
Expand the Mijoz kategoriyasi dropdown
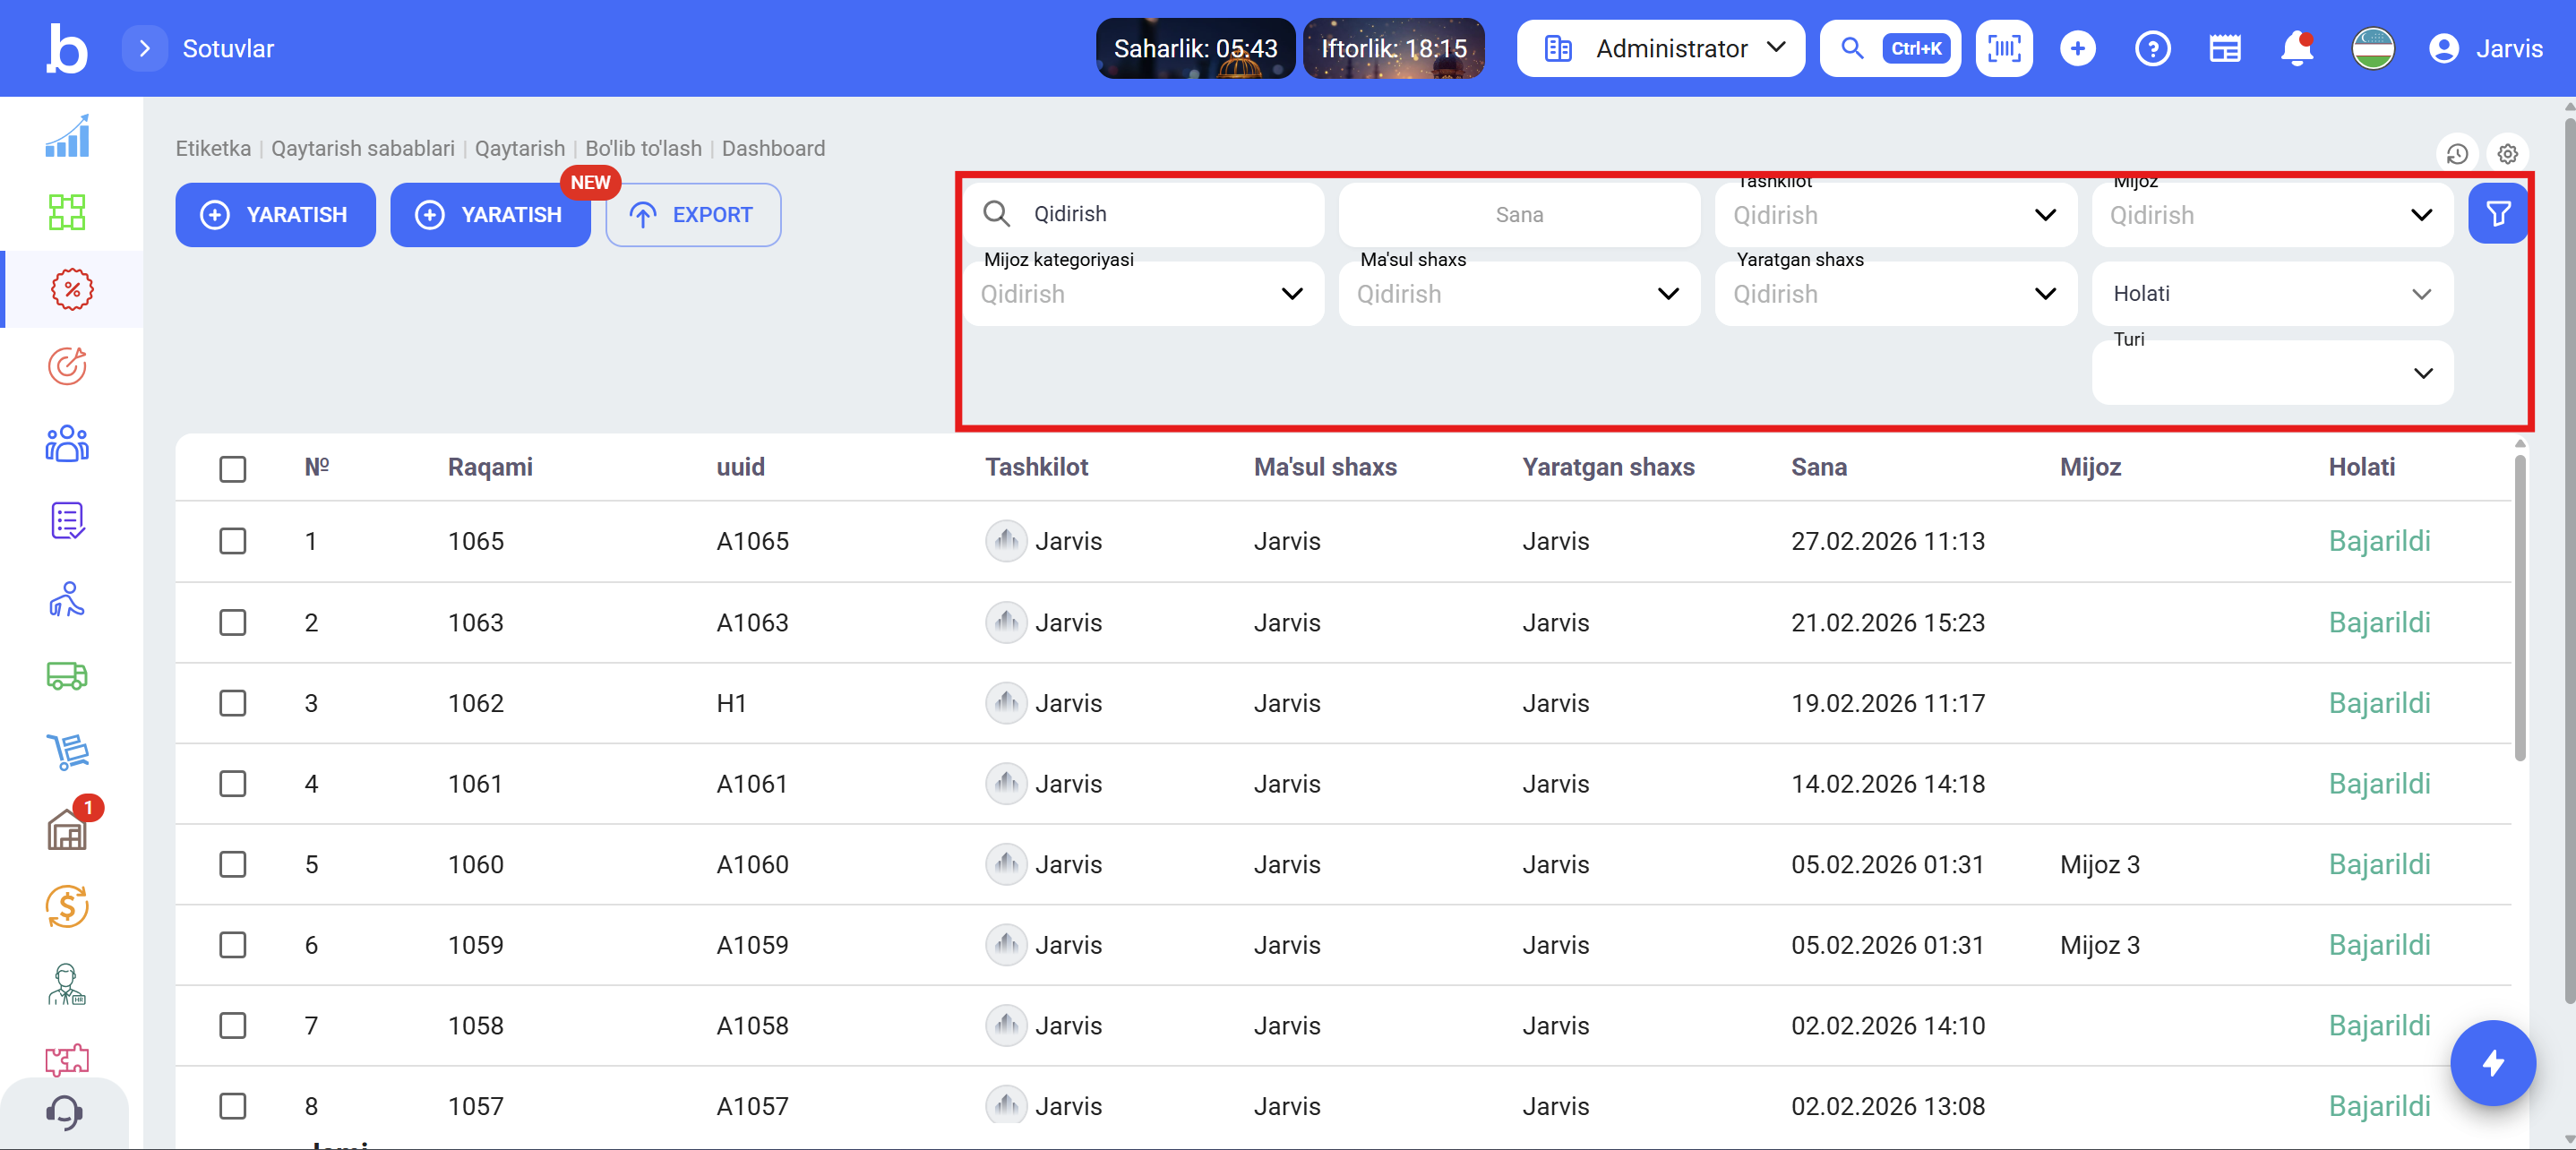click(1142, 294)
